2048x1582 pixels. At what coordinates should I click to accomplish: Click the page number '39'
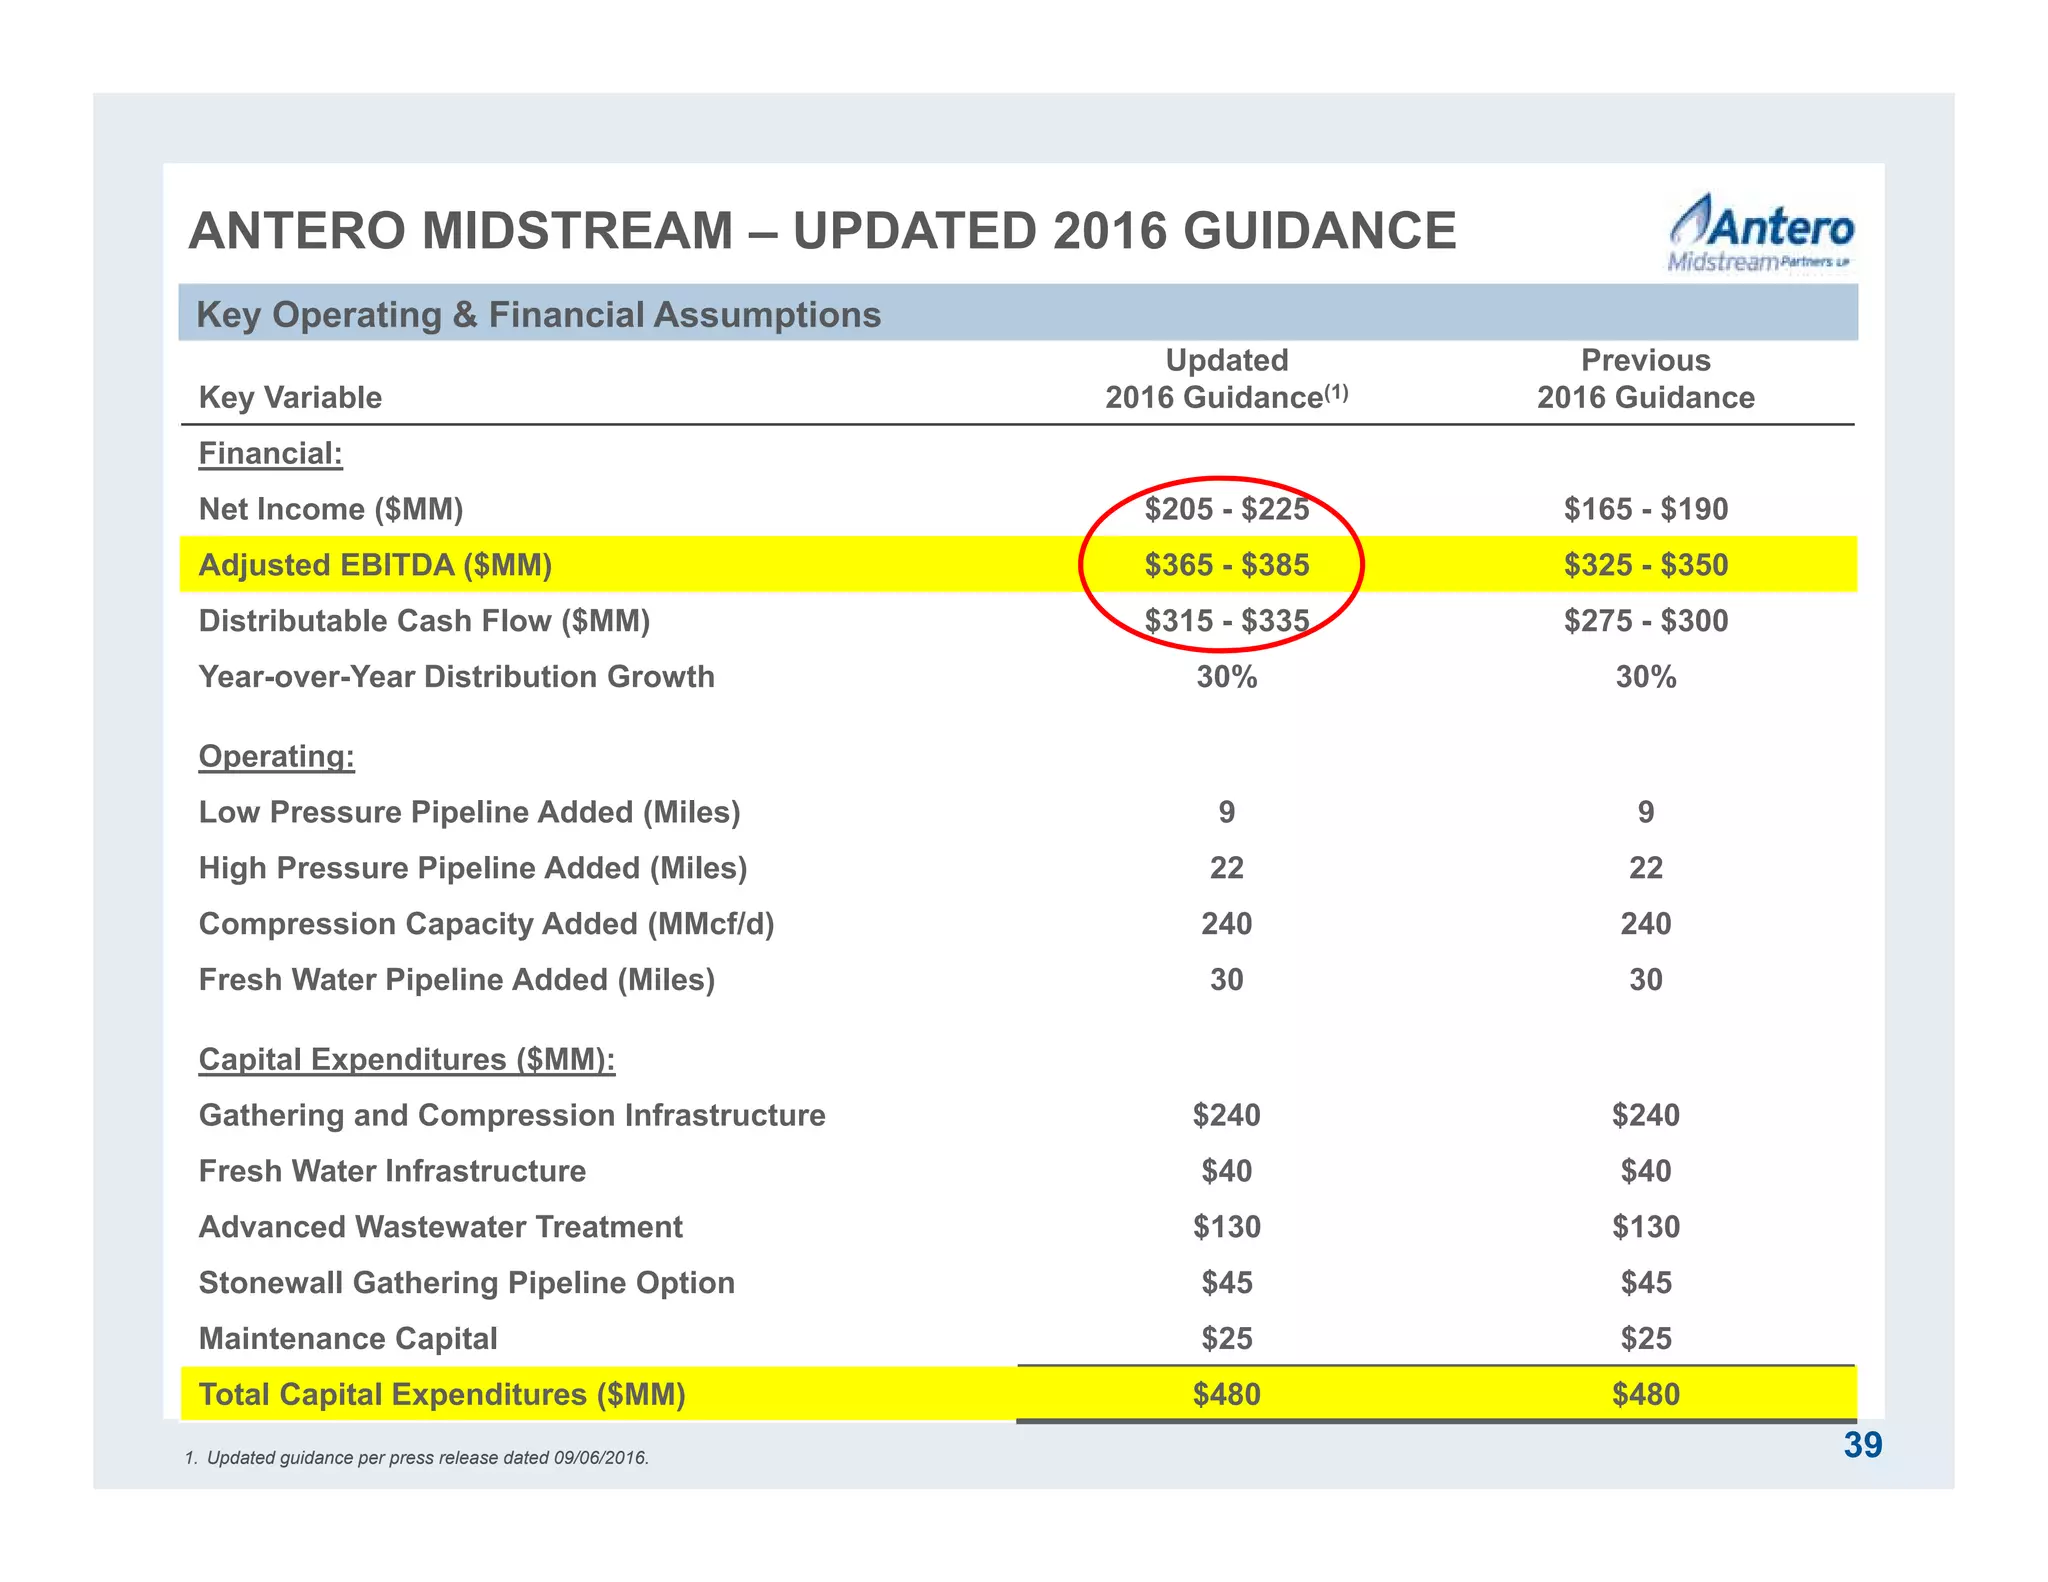[x=1863, y=1446]
